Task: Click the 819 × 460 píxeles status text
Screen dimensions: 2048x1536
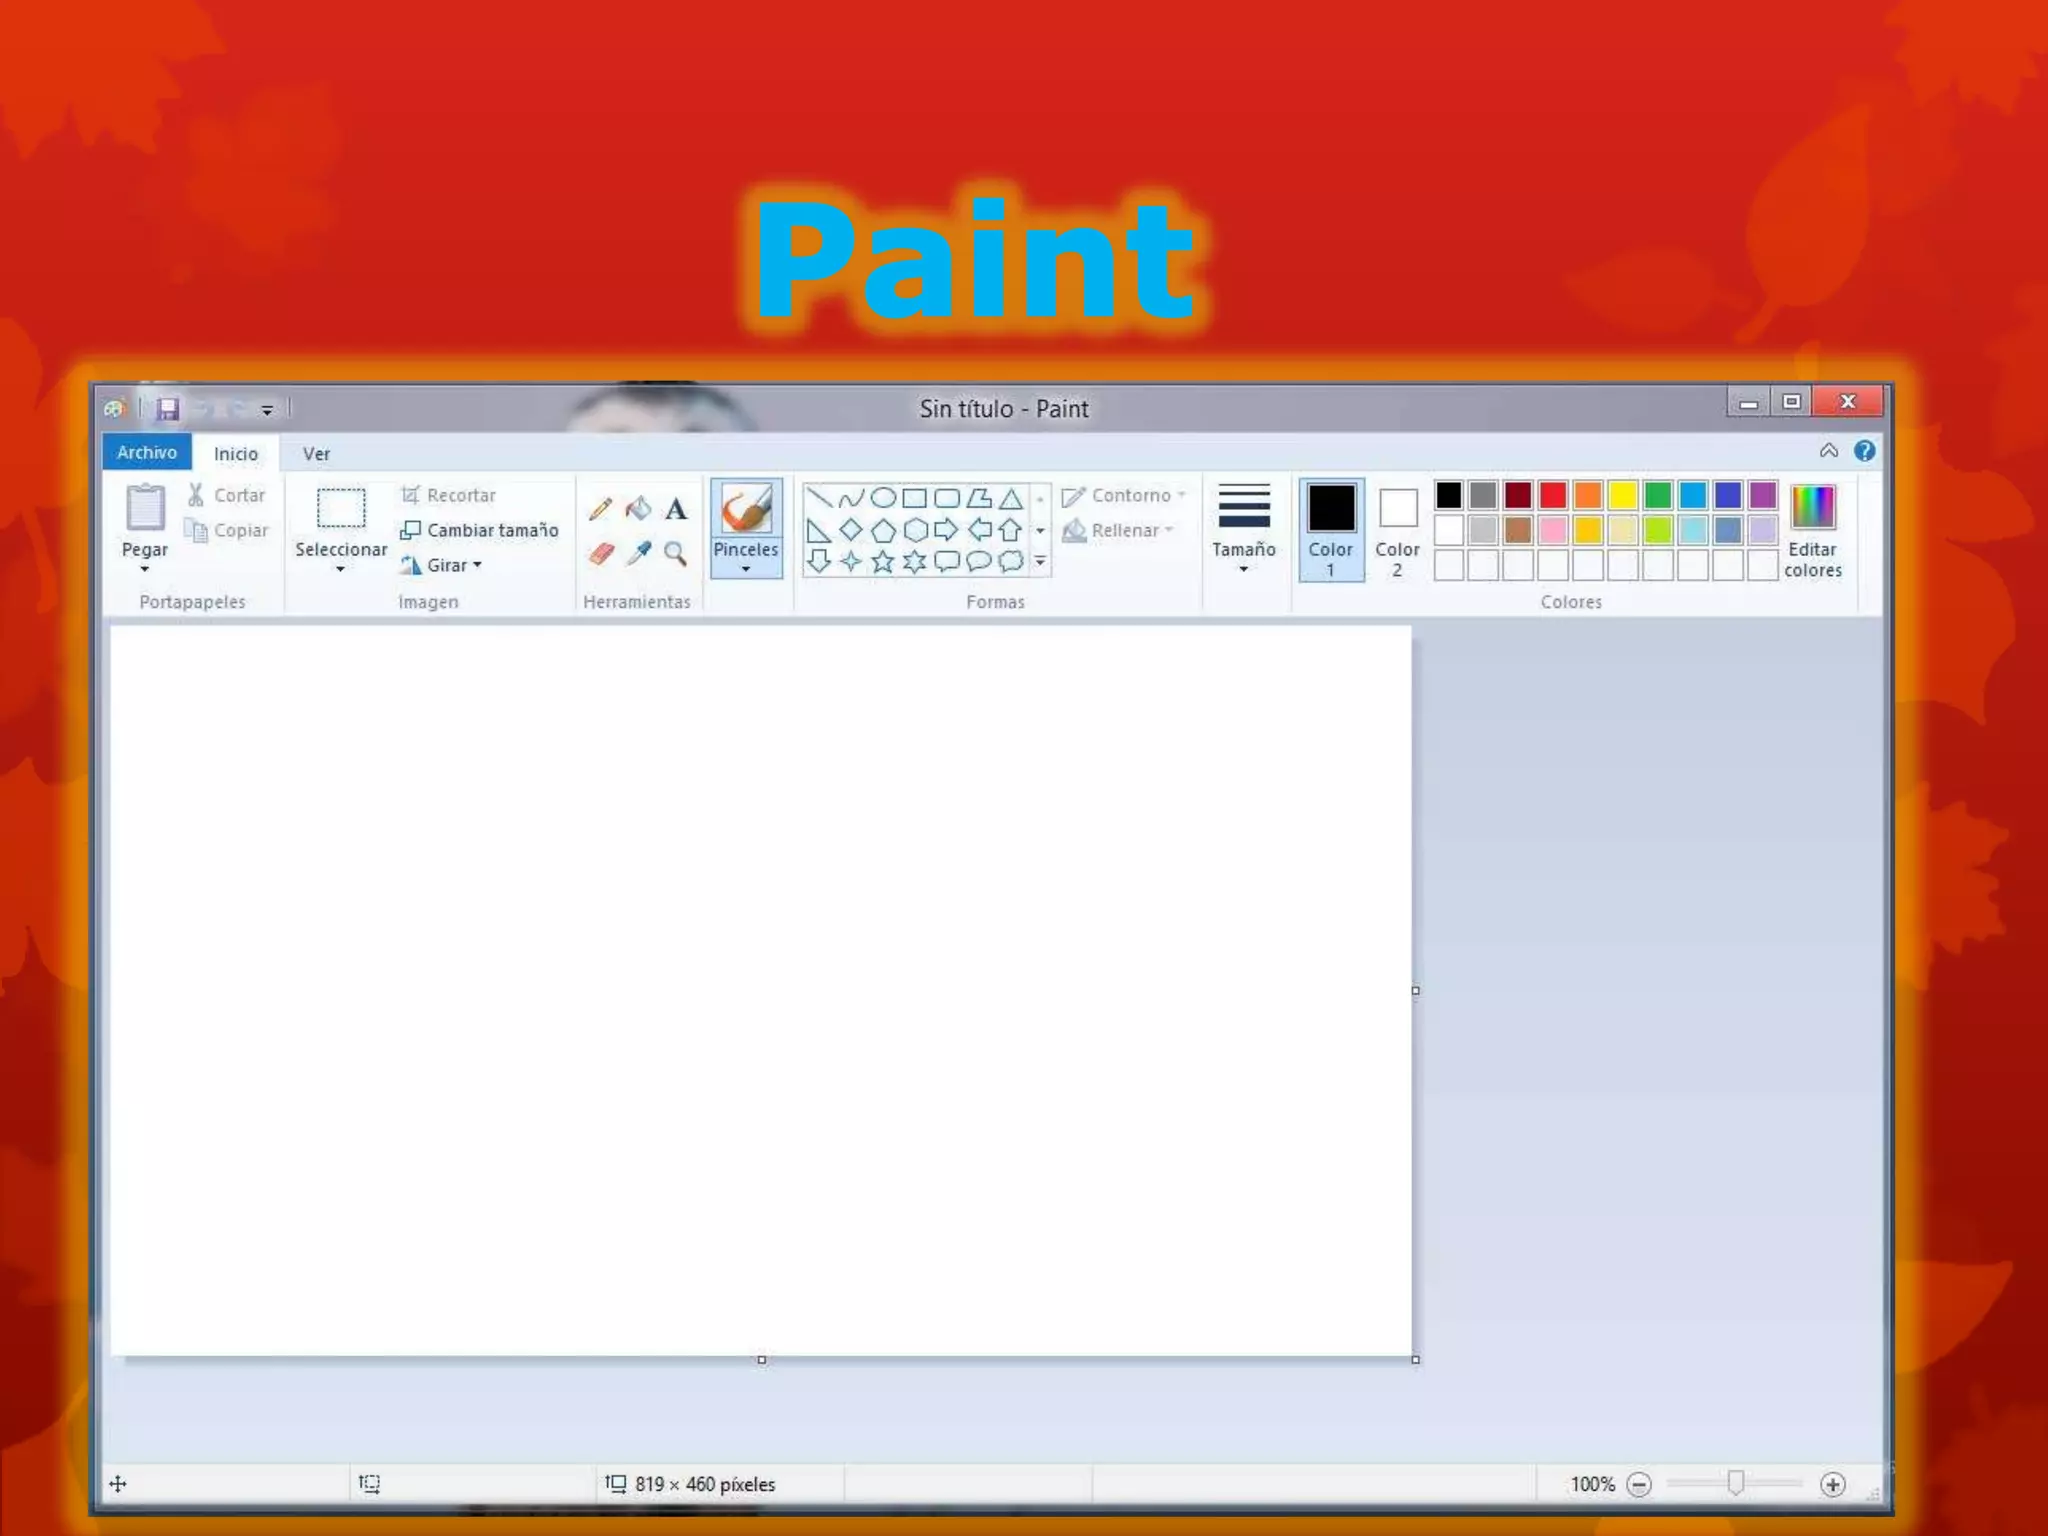Action: [x=705, y=1485]
